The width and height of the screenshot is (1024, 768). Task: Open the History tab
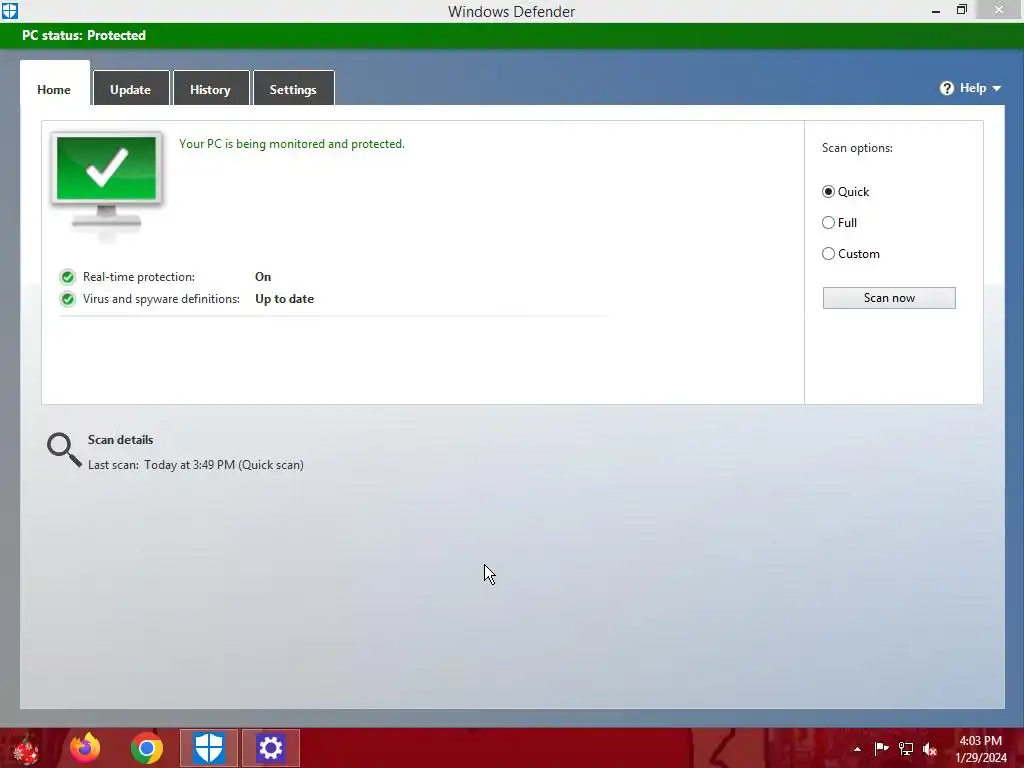coord(210,89)
